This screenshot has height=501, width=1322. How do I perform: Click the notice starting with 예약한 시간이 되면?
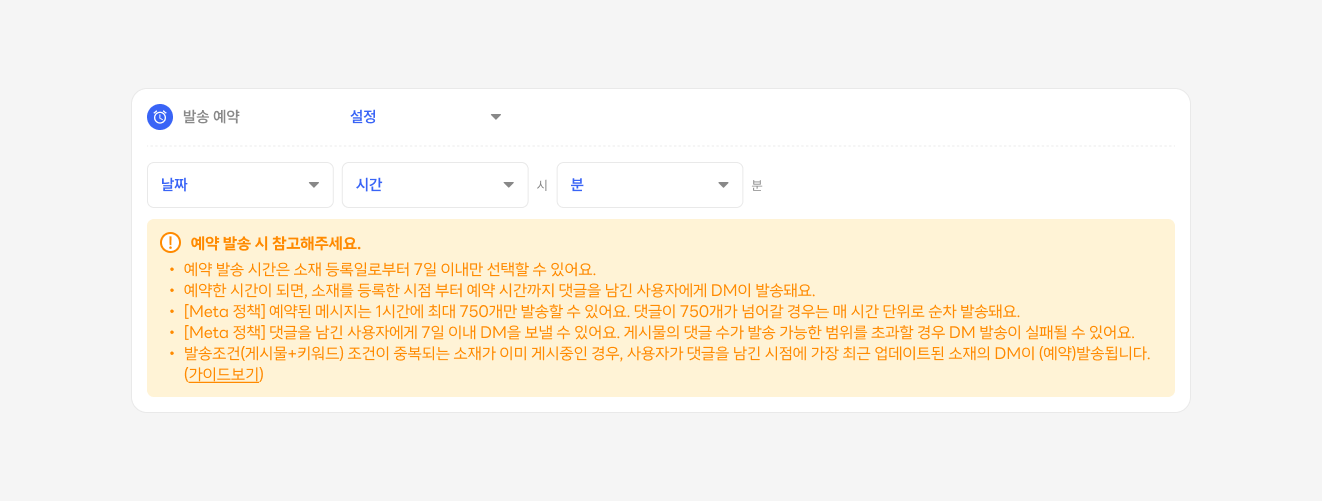tap(499, 290)
